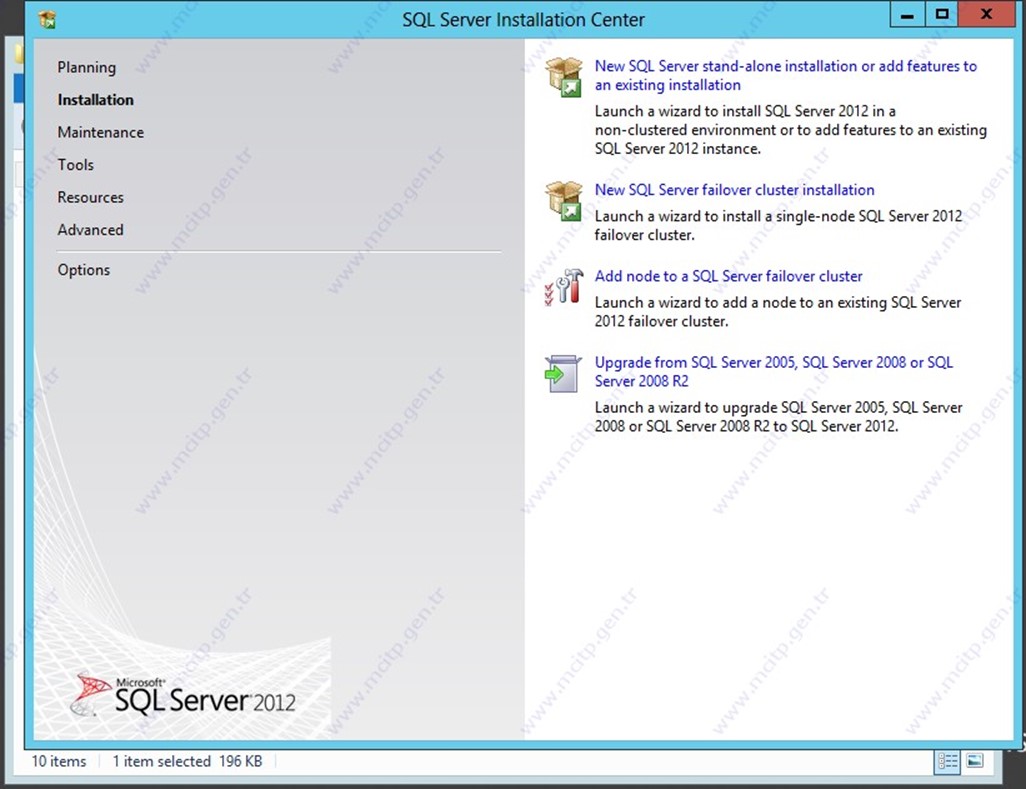1026x789 pixels.
Task: Click the SQL Server Installation Center title
Action: 523,20
